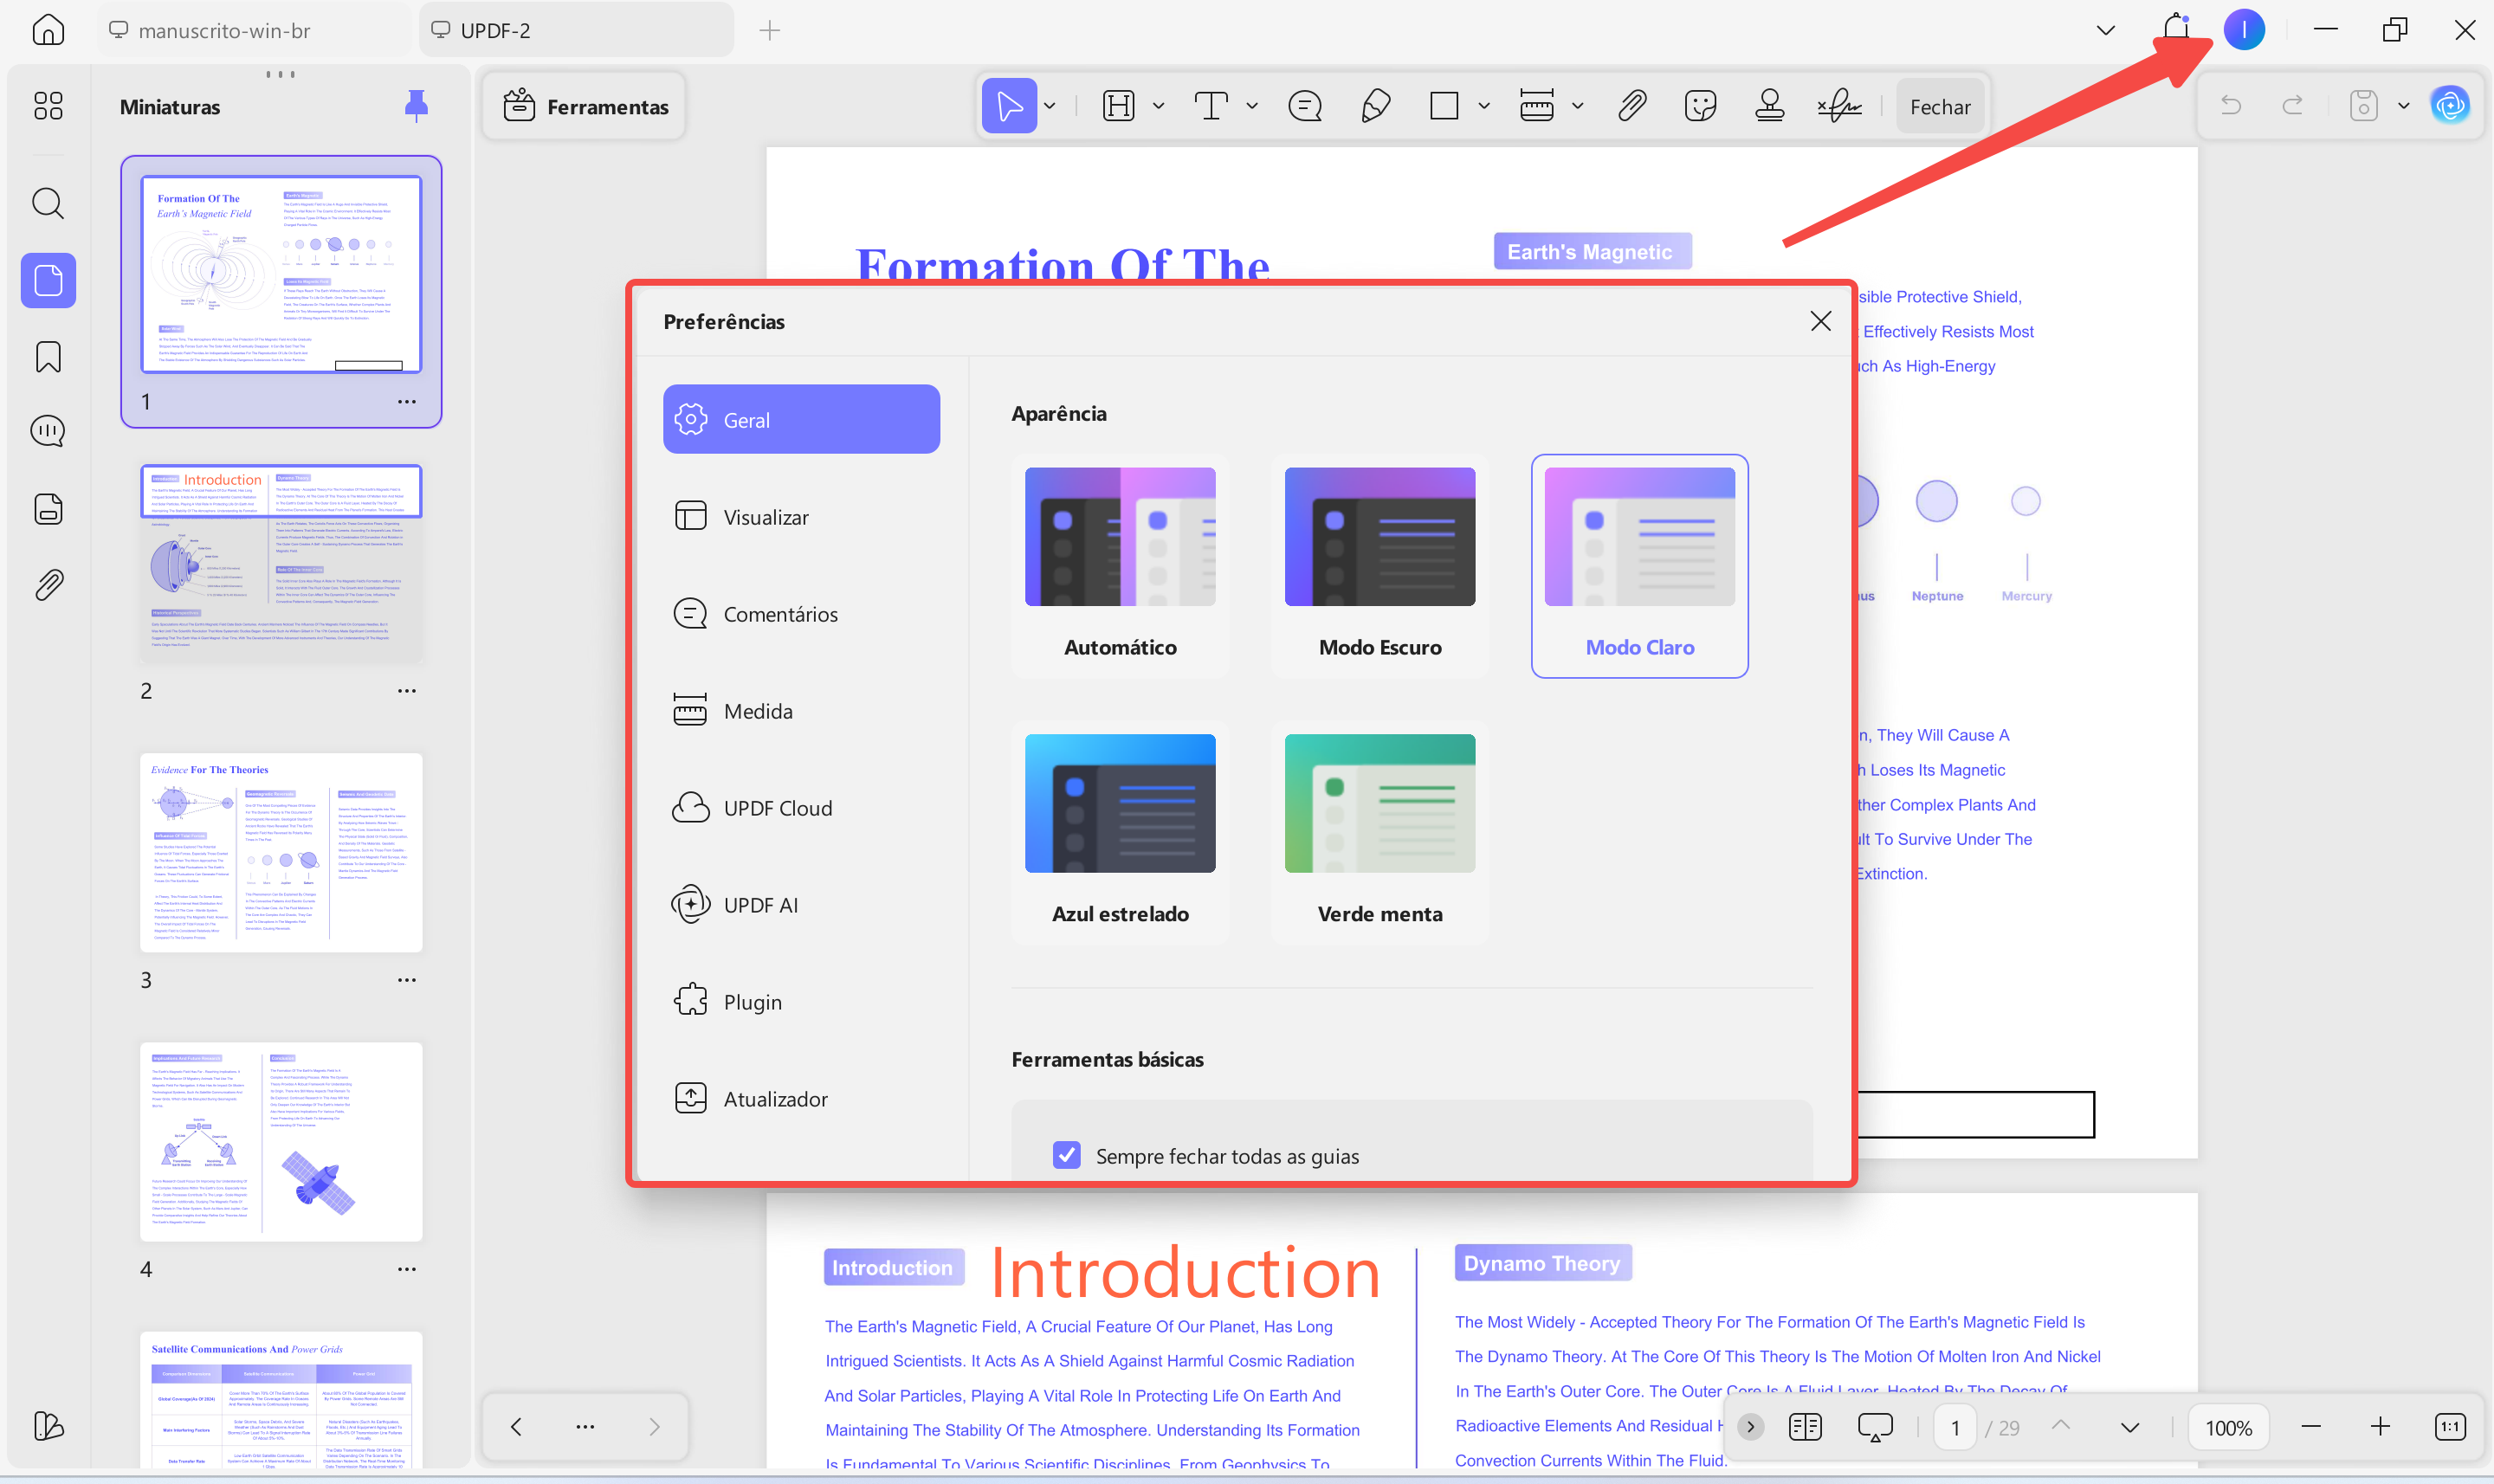This screenshot has height=1484, width=2494.
Task: Open page 2 thumbnail options menu
Action: pos(407,690)
